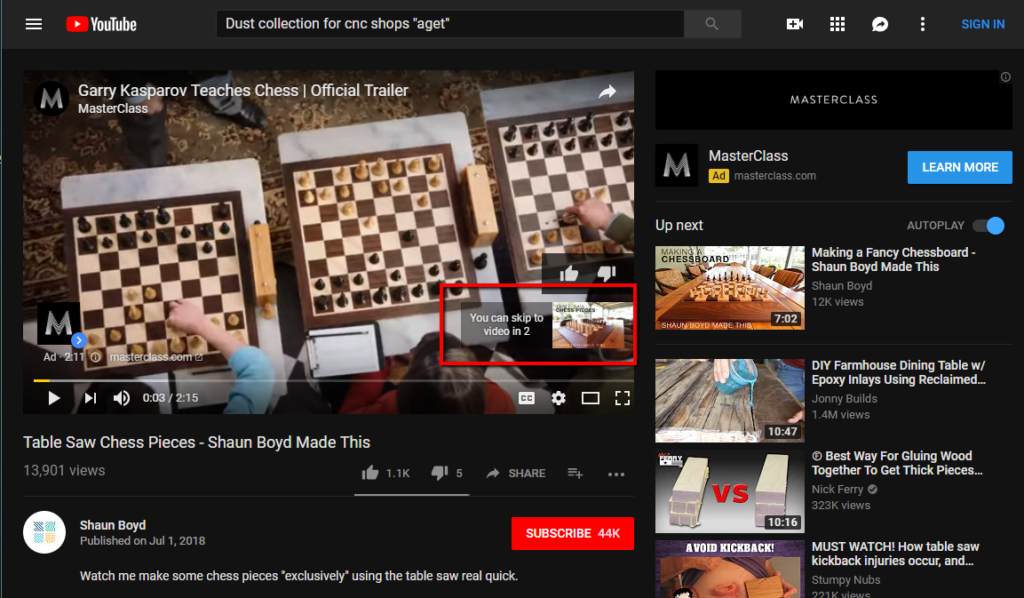Play the video

point(54,398)
